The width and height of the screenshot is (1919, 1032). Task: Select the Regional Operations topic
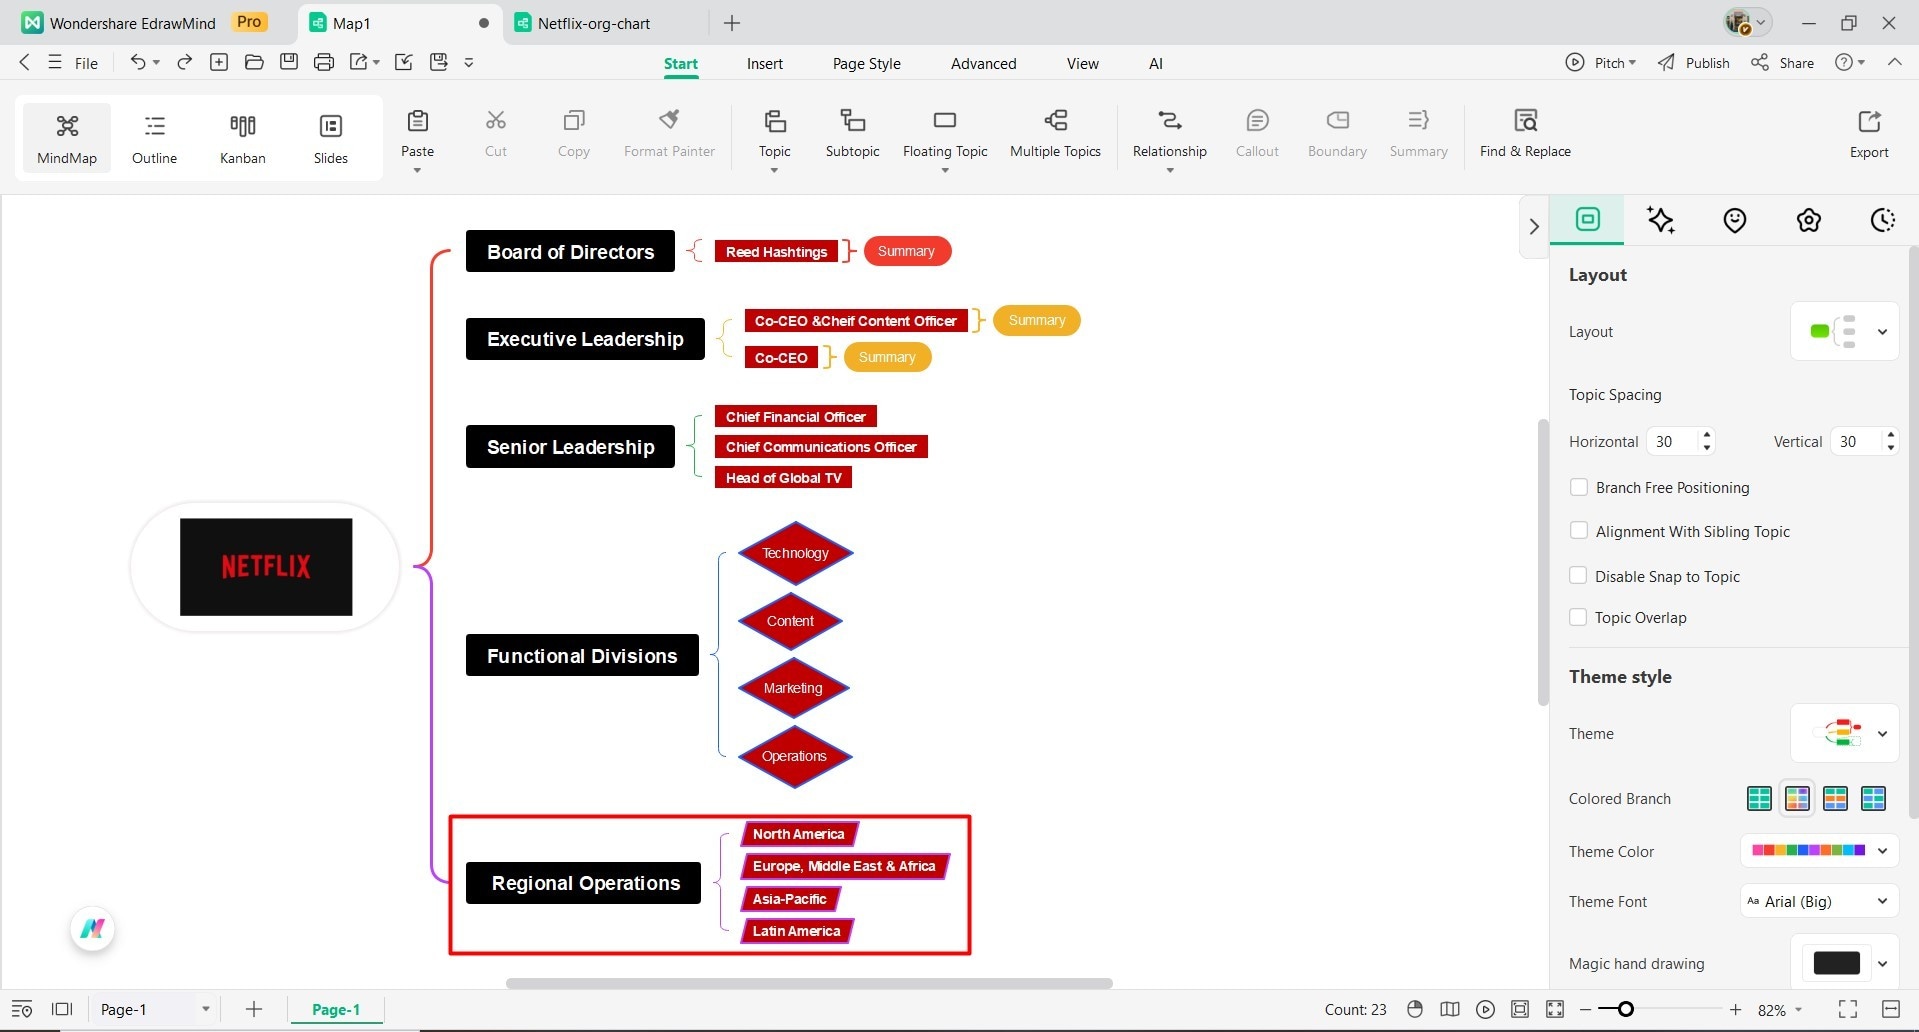584,883
